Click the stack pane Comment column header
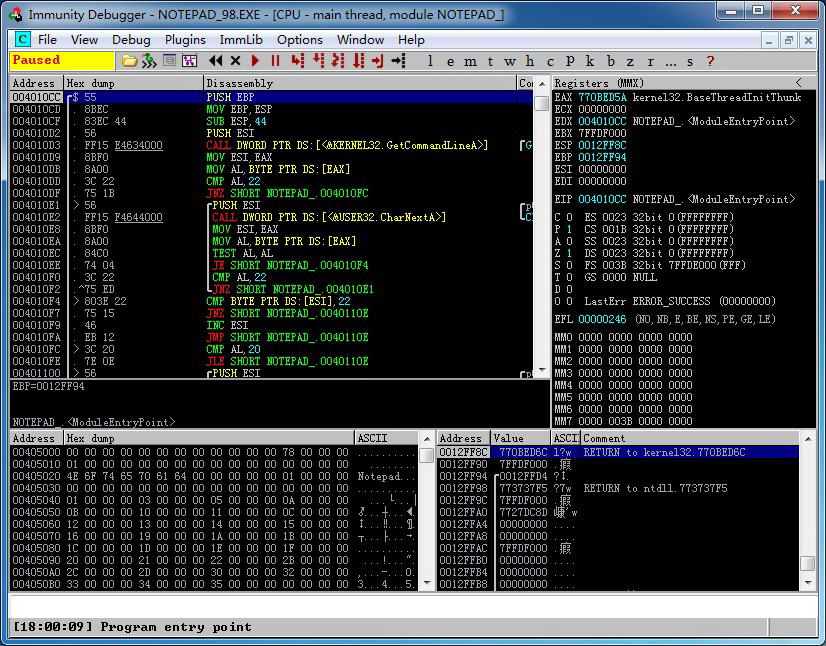Screen dimensions: 826x646 pyautogui.click(x=690, y=438)
